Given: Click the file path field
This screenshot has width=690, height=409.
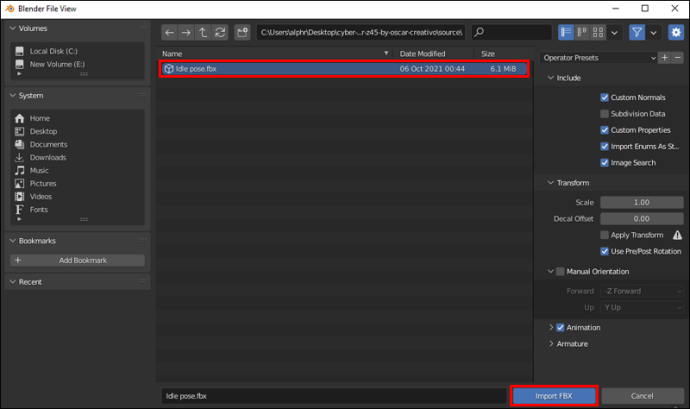Looking at the screenshot, I should [x=361, y=32].
